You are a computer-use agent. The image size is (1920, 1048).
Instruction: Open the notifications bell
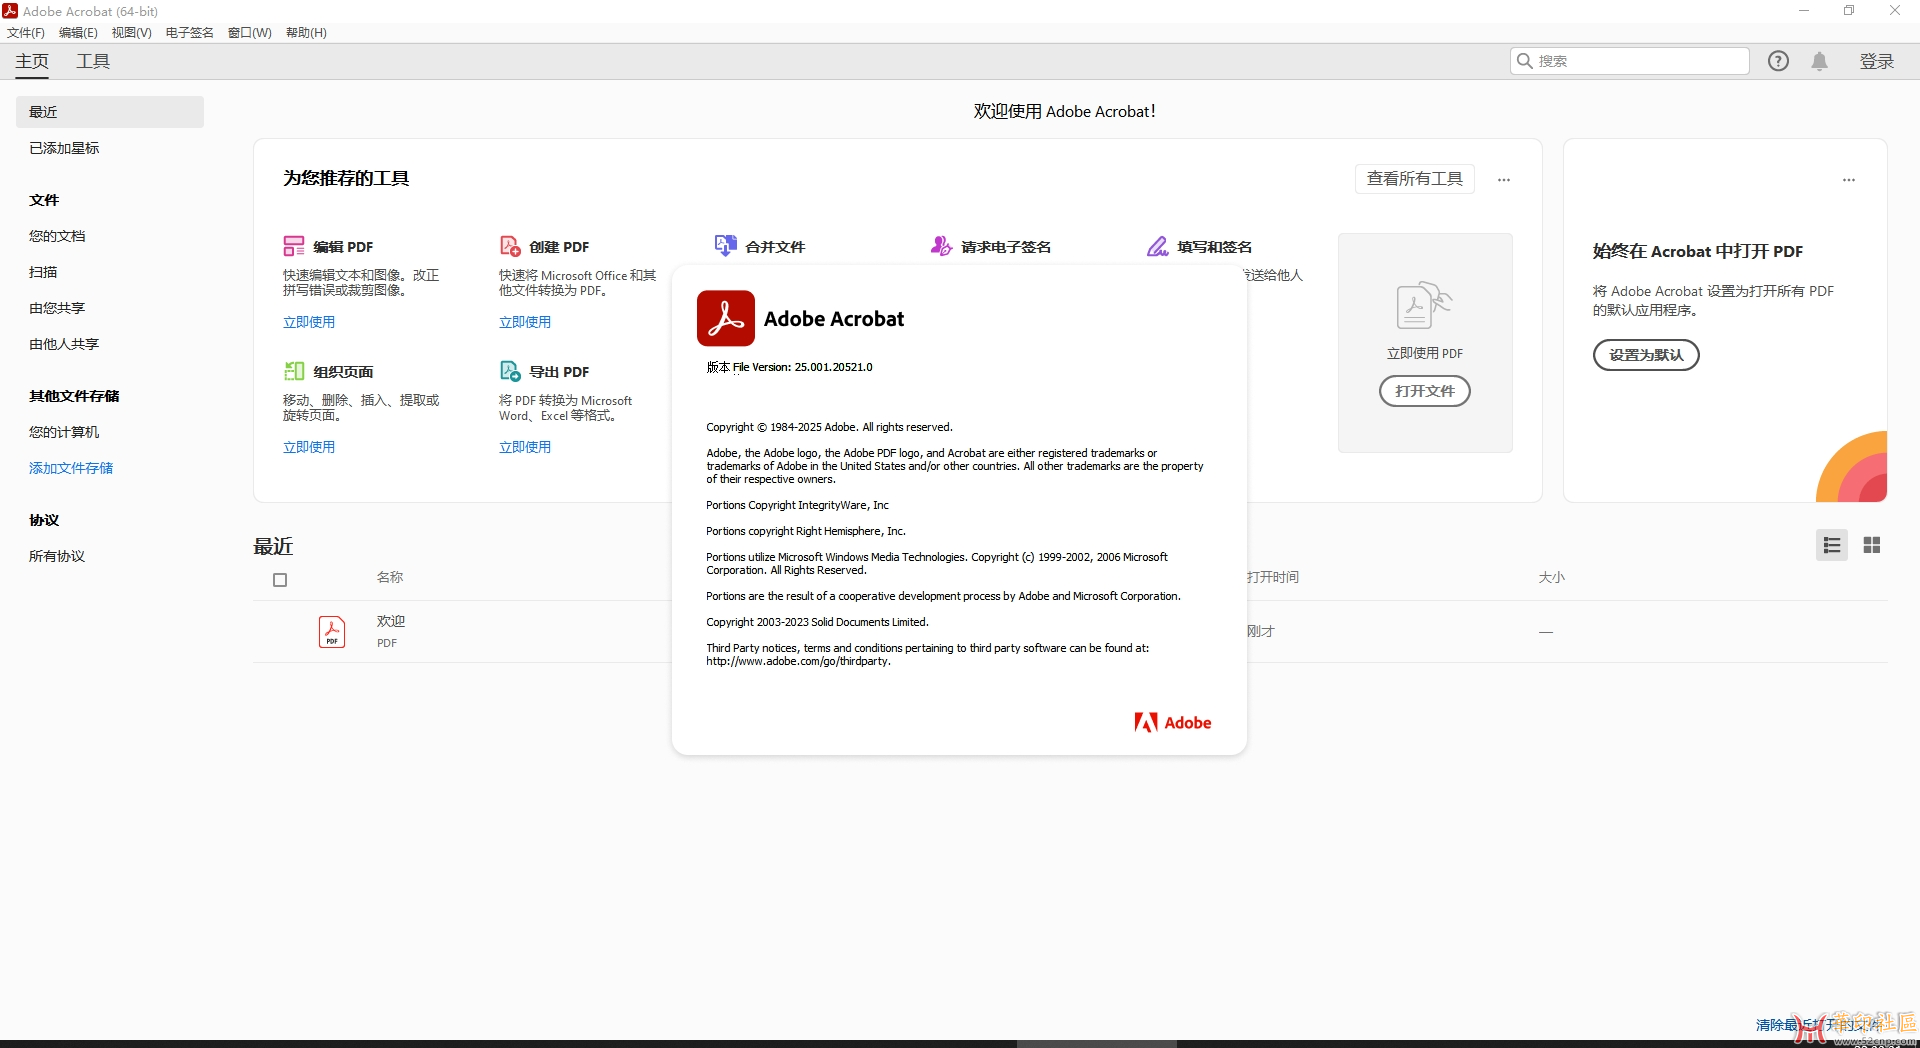[1819, 61]
